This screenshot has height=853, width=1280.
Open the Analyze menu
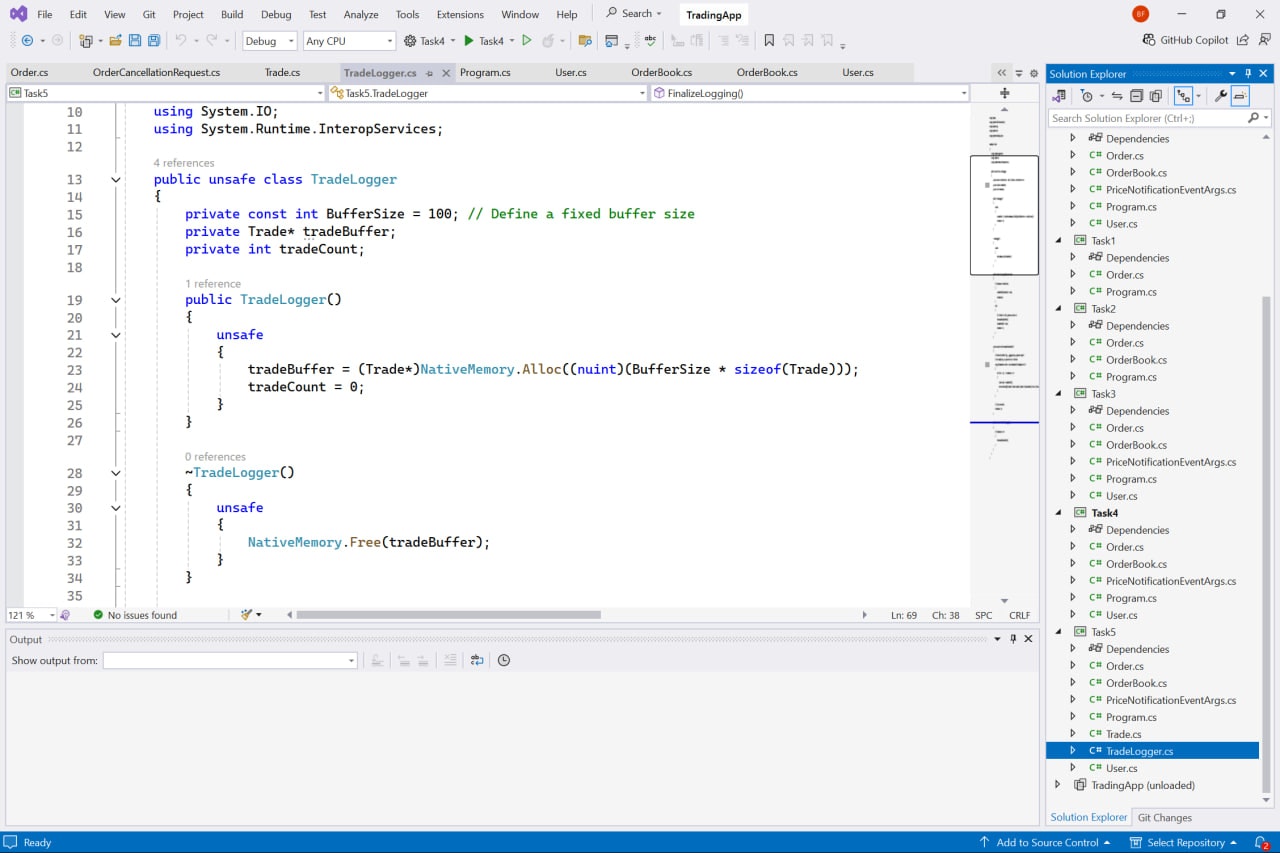(361, 15)
